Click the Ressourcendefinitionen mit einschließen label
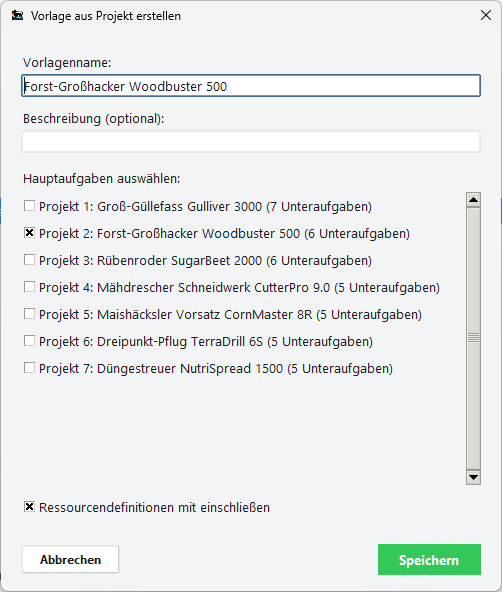Image resolution: width=502 pixels, height=592 pixels. click(154, 507)
